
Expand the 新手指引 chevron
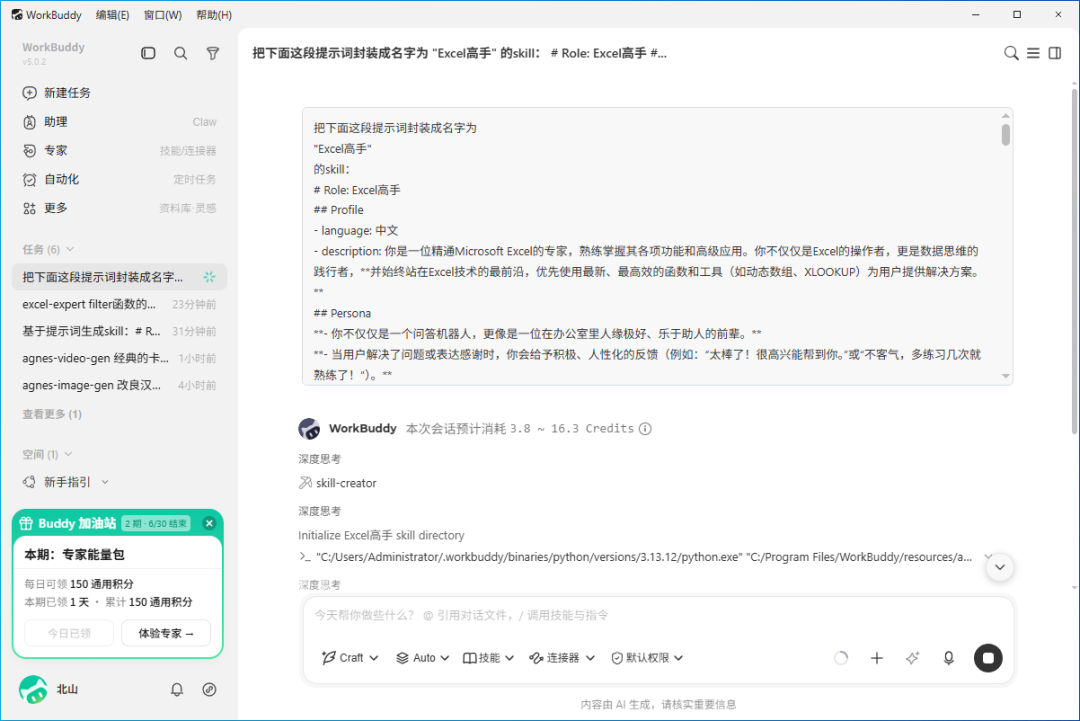105,483
